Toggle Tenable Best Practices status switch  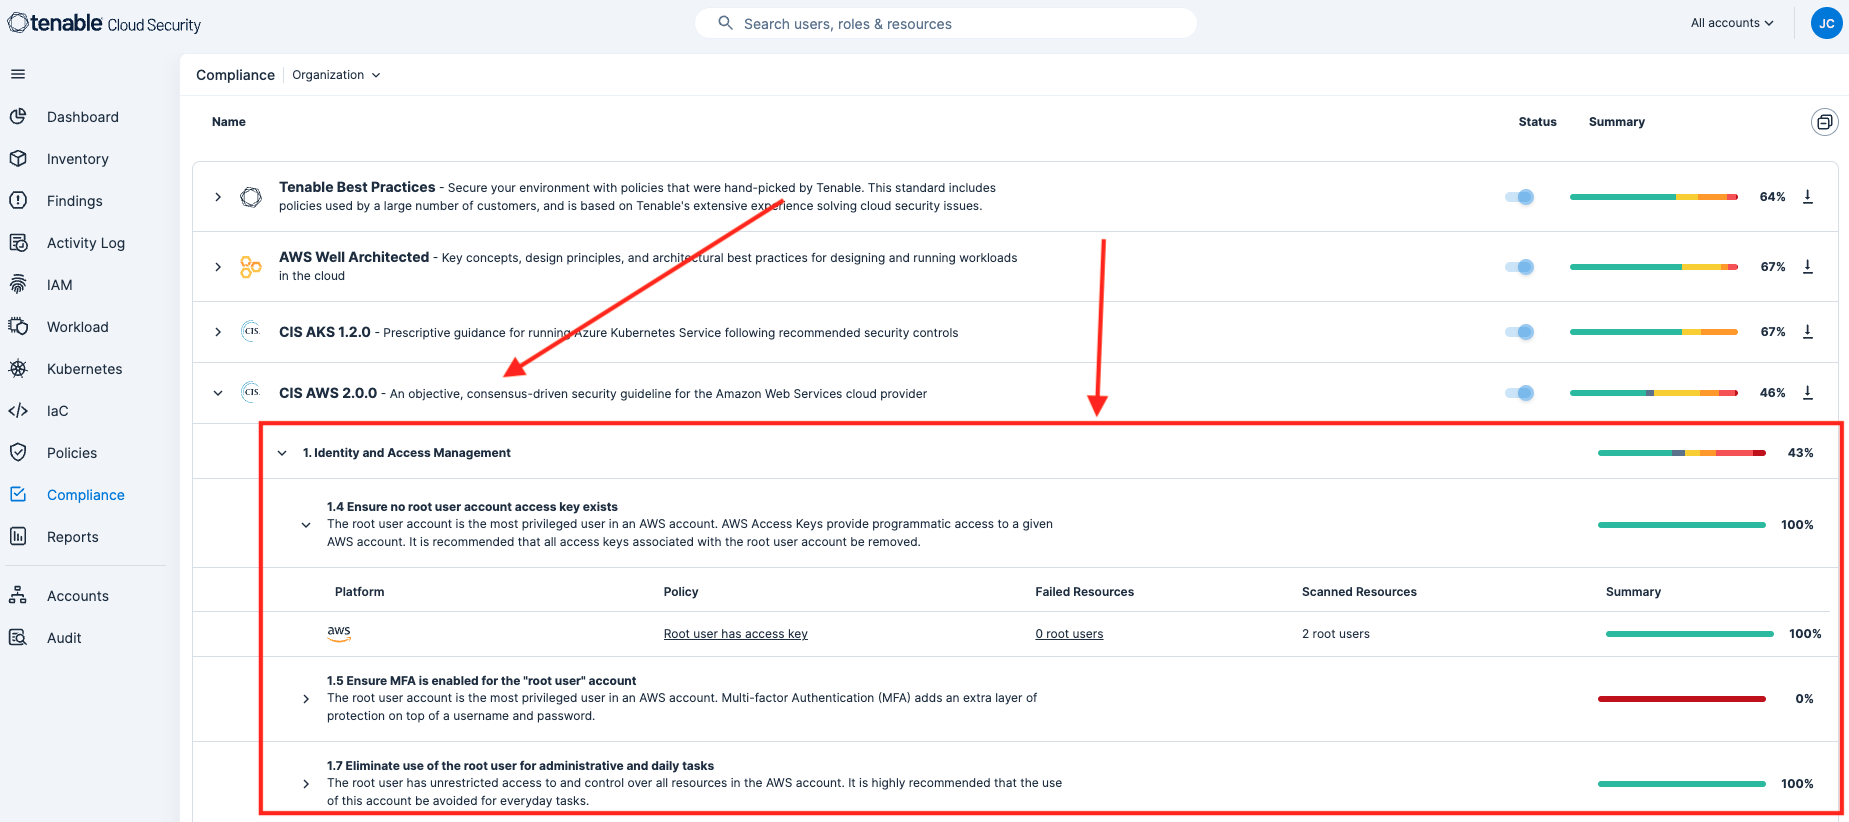click(1520, 197)
